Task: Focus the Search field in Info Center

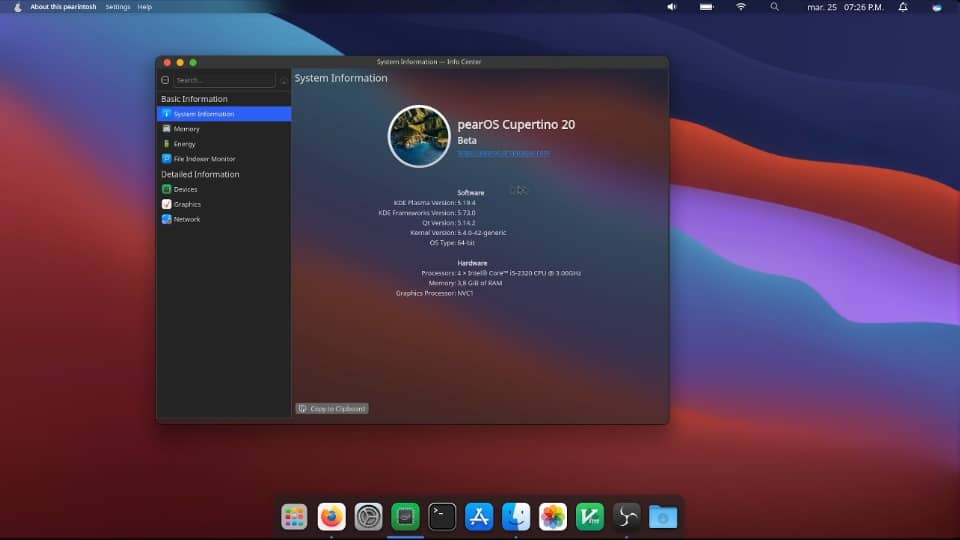Action: pos(224,80)
